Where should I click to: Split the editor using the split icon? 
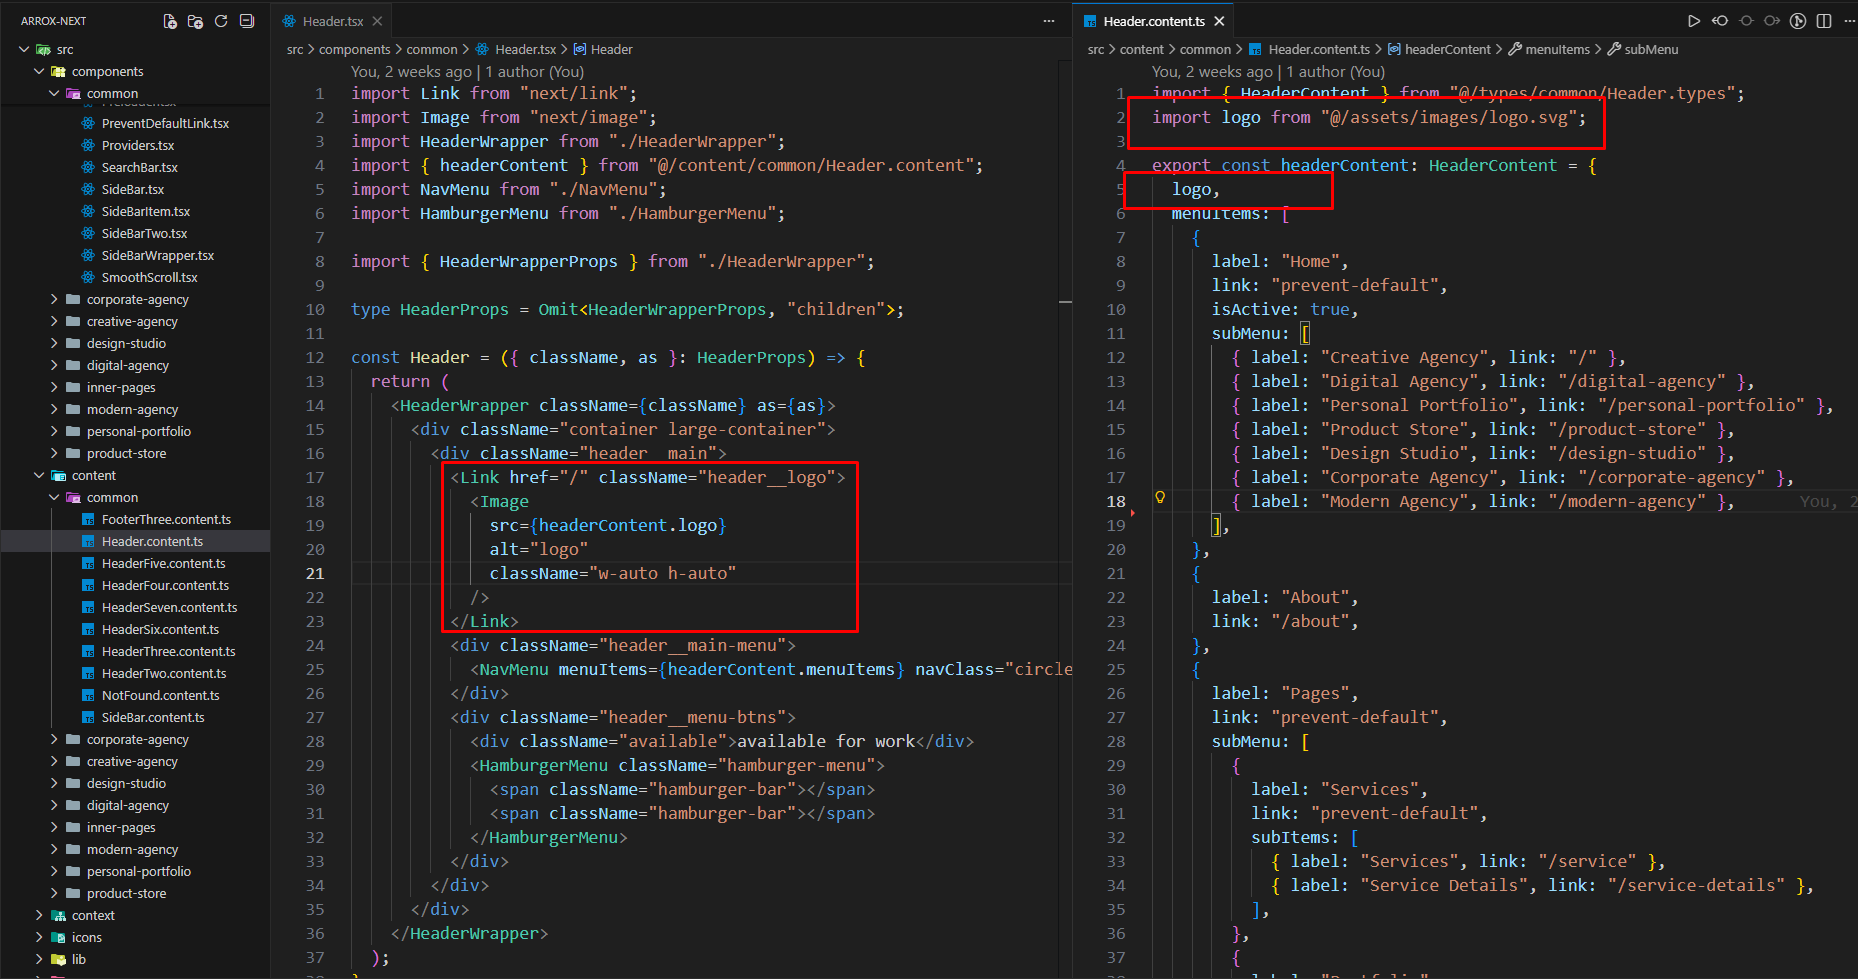coord(1824,21)
